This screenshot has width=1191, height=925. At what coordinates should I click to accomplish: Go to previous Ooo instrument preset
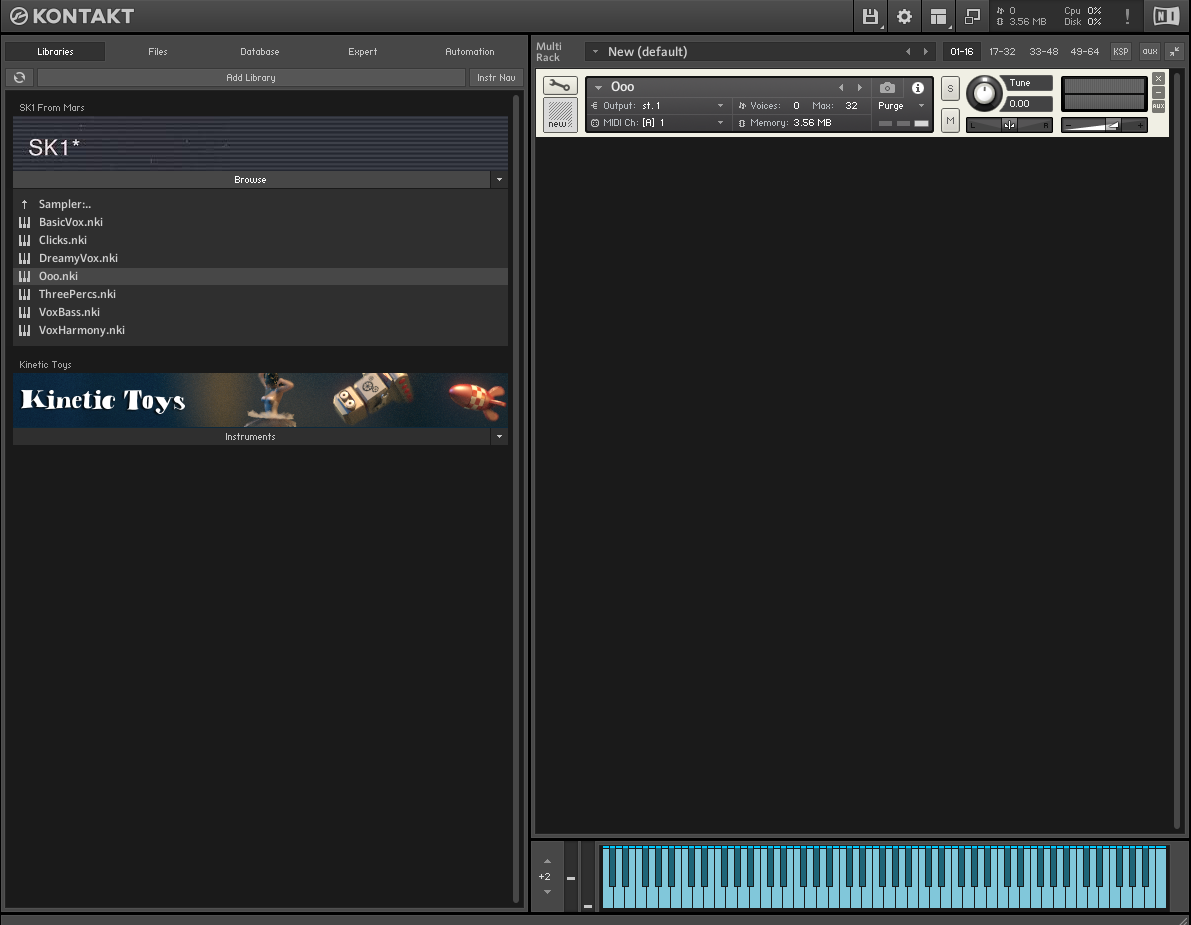tap(841, 87)
